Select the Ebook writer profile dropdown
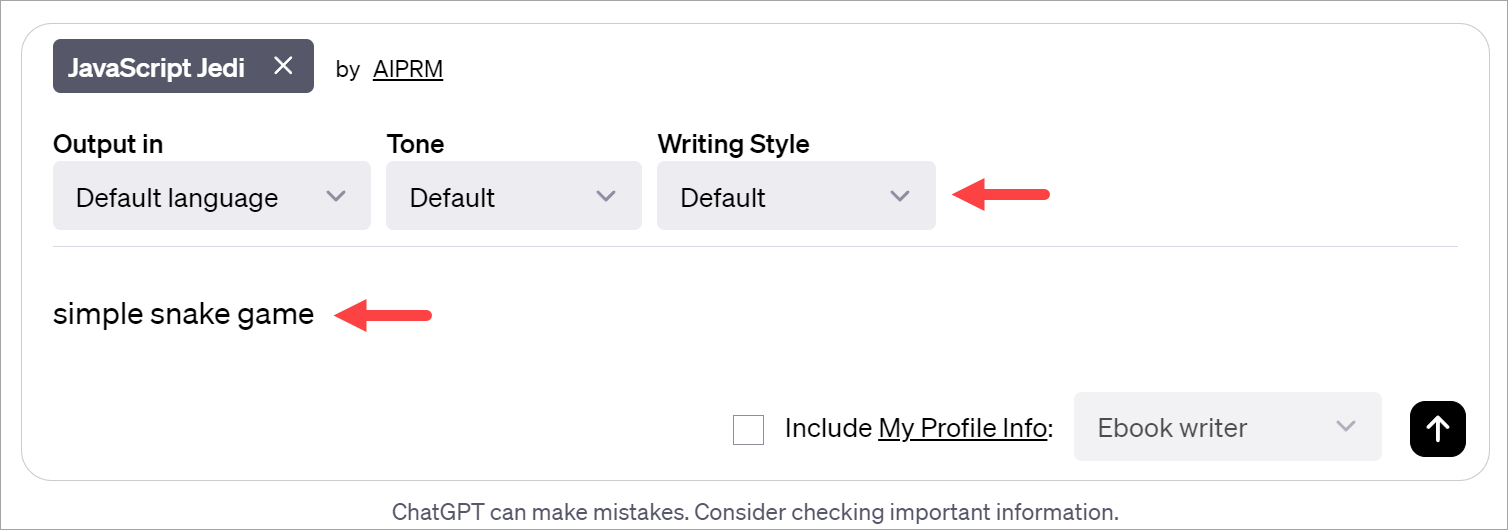 click(1226, 427)
